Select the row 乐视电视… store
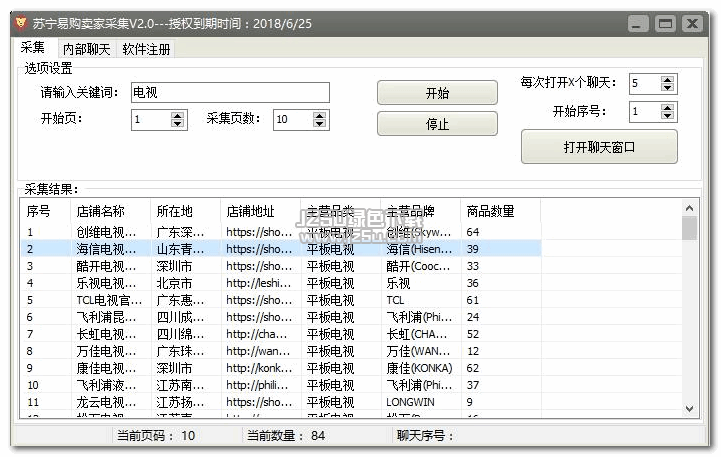The width and height of the screenshot is (721, 457). click(x=280, y=283)
